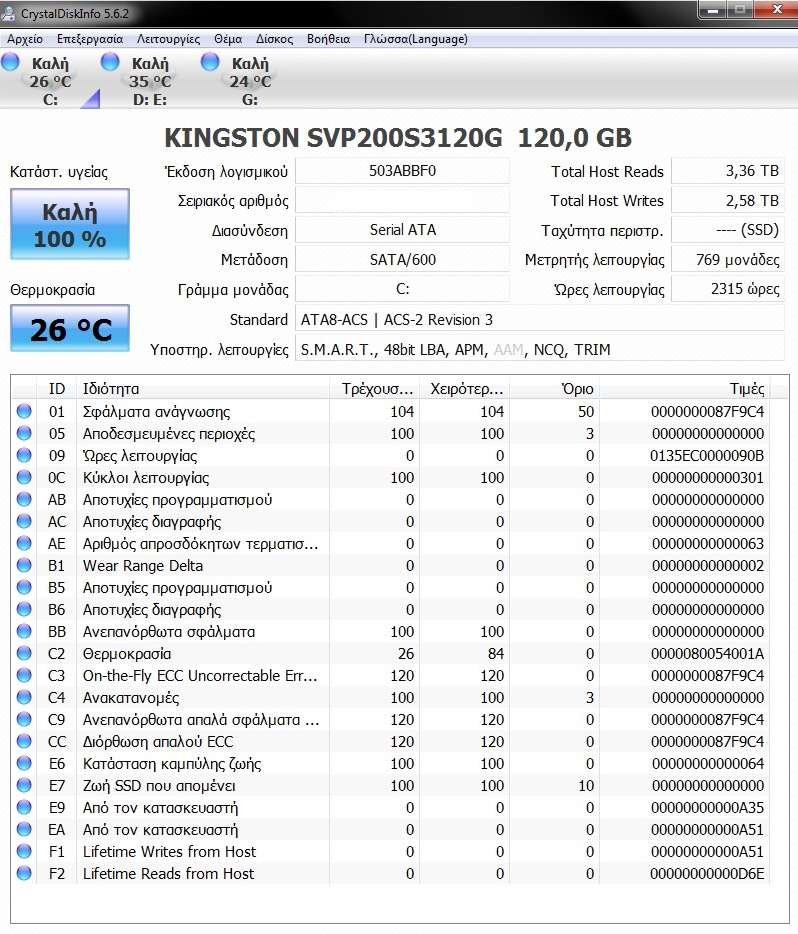Click the status orb of row B5

(24, 587)
